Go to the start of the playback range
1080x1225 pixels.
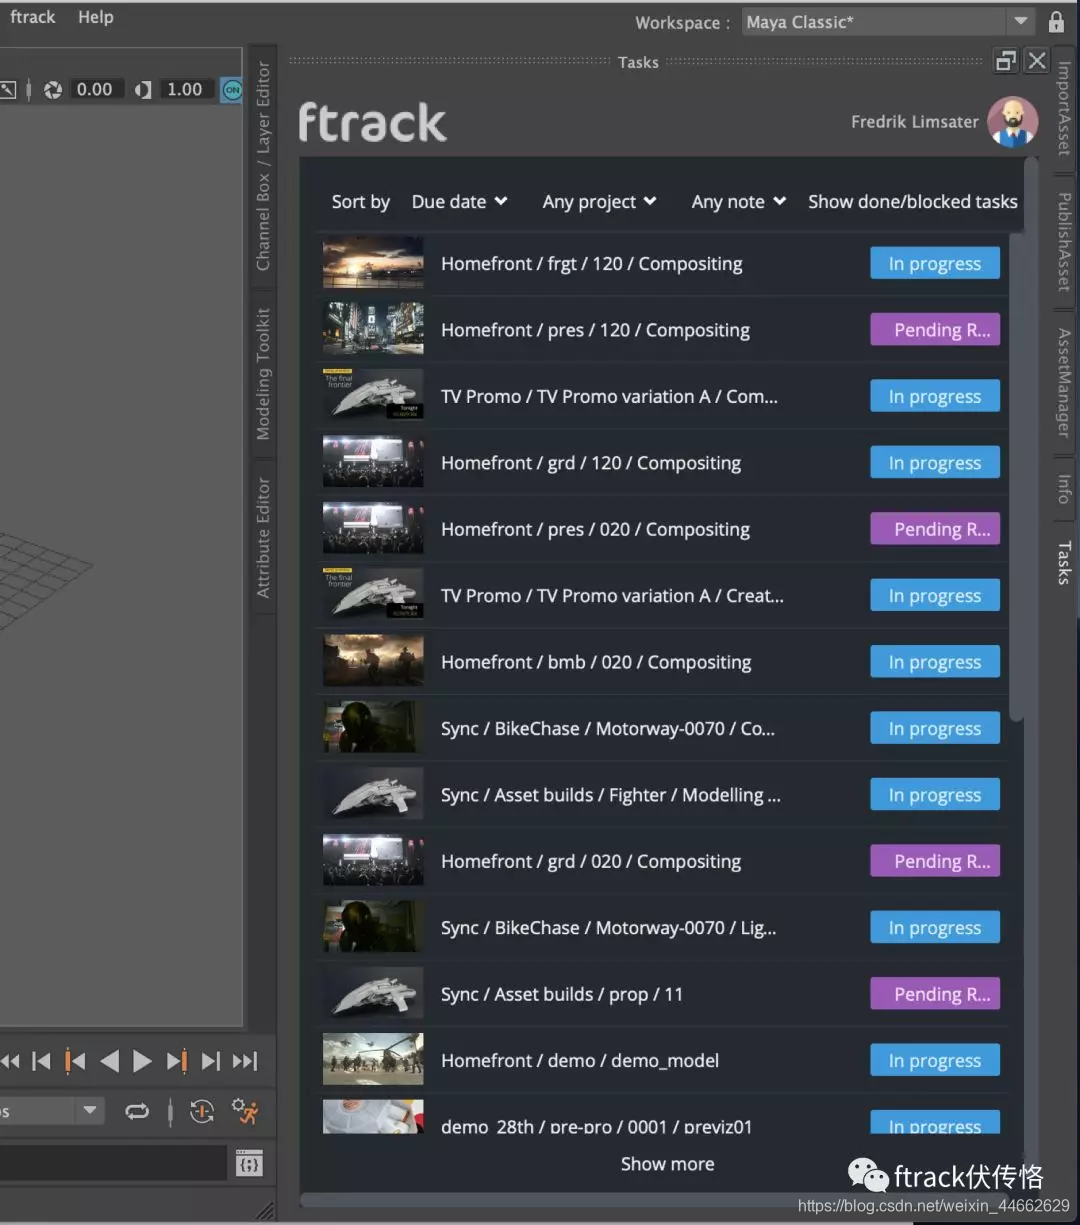pyautogui.click(x=10, y=1061)
